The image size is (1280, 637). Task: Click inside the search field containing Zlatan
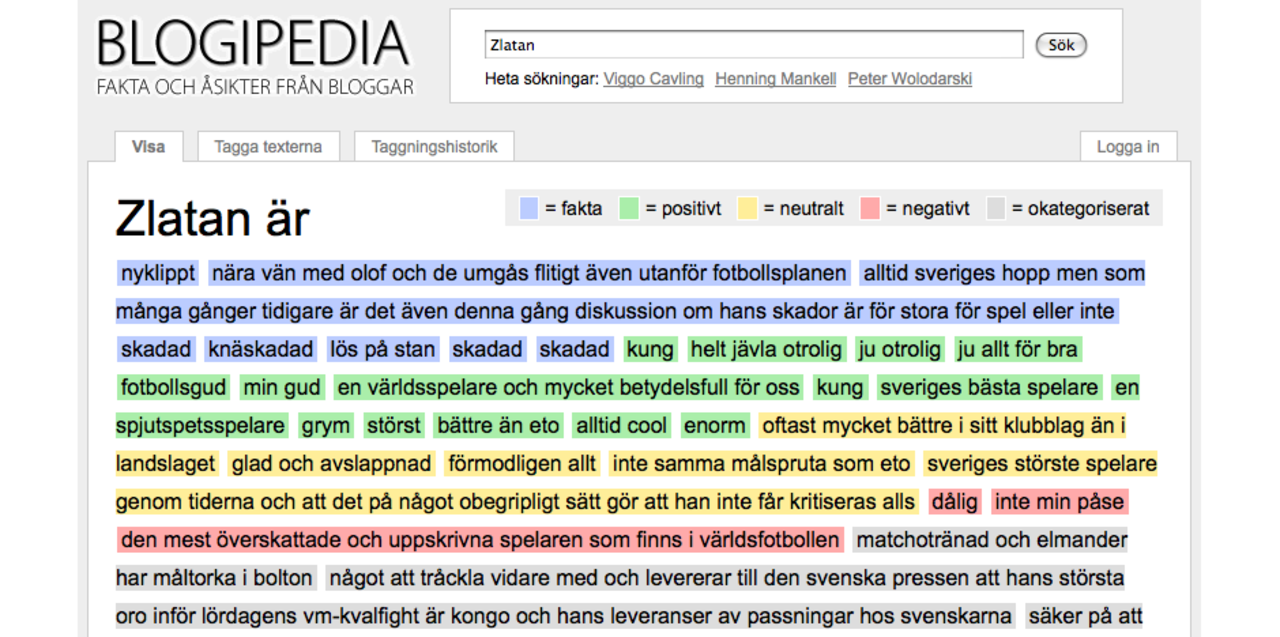(753, 44)
